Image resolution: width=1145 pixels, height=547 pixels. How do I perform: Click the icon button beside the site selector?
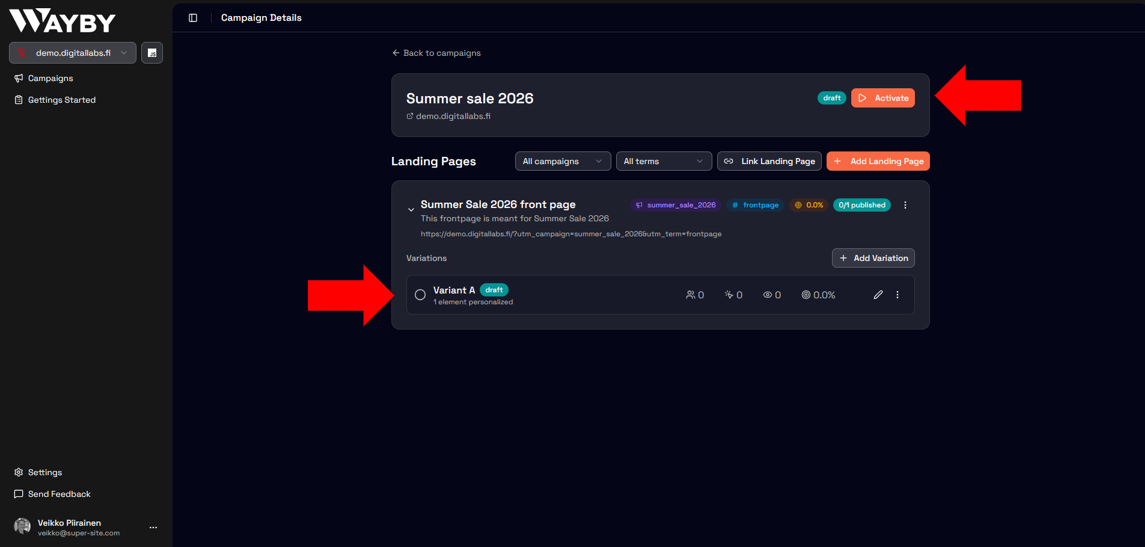coord(152,53)
